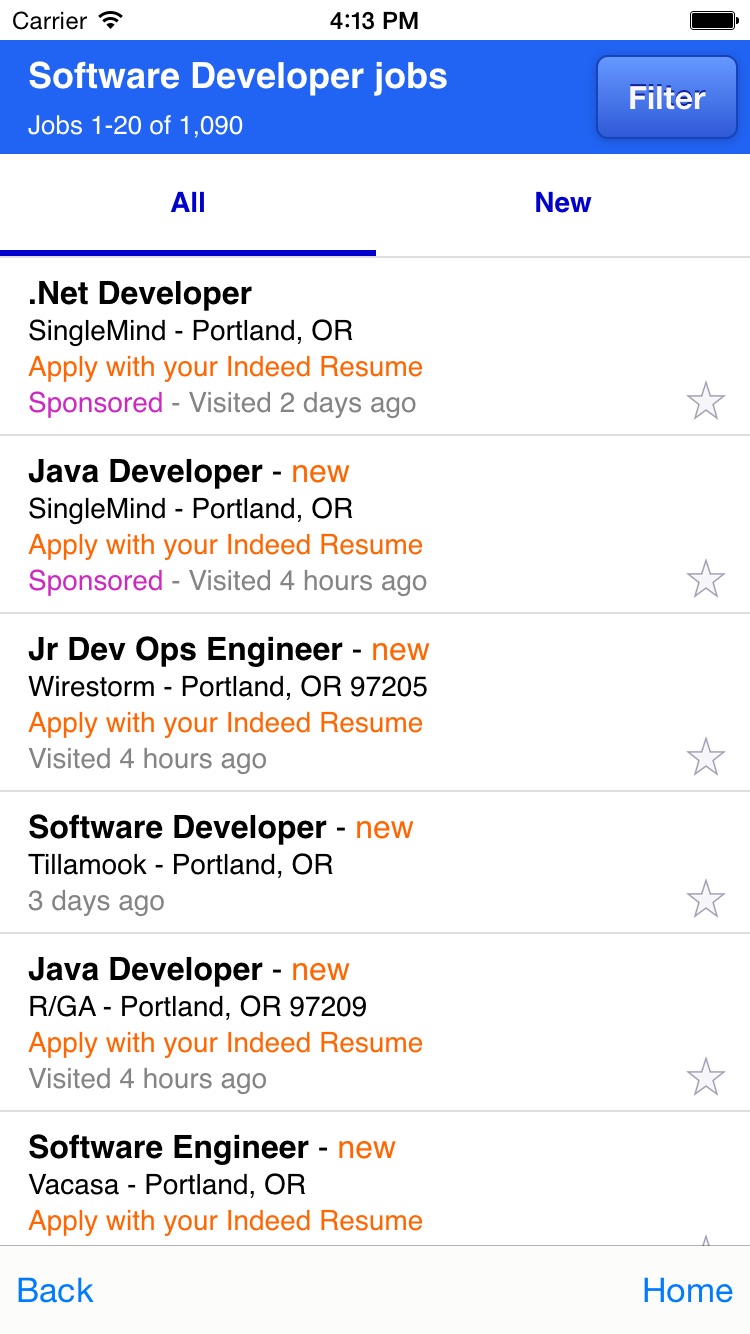
Task: Tap the Software Developer jobs header title
Action: point(238,76)
